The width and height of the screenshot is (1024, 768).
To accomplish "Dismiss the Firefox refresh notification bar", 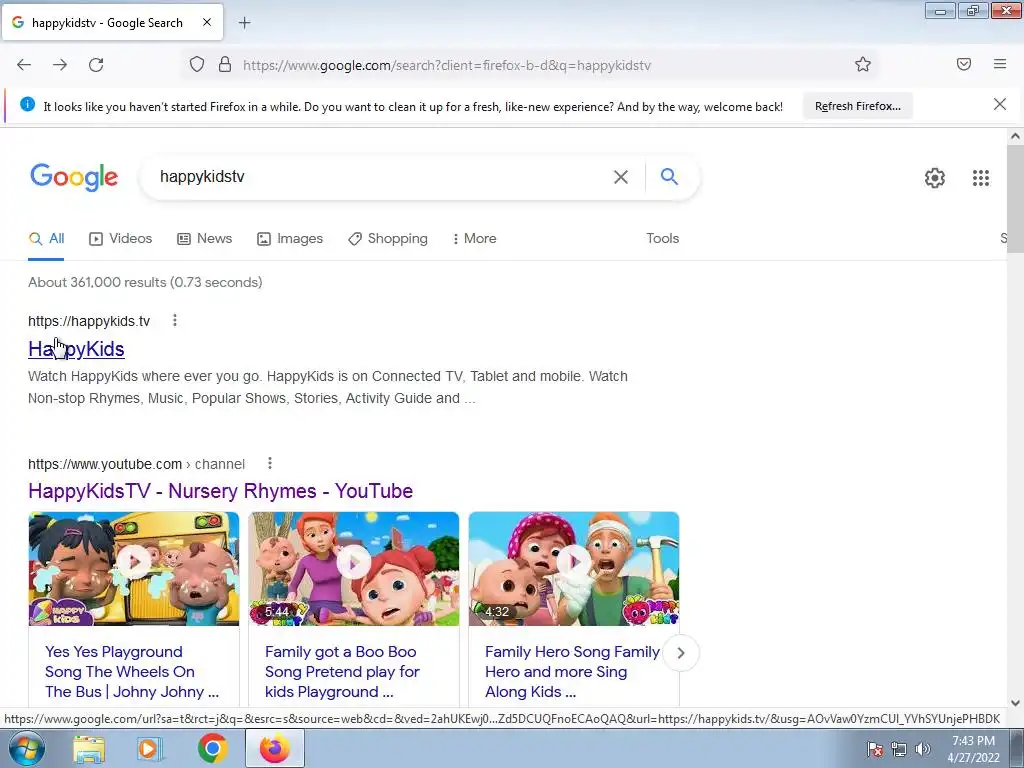I will pos(1000,104).
